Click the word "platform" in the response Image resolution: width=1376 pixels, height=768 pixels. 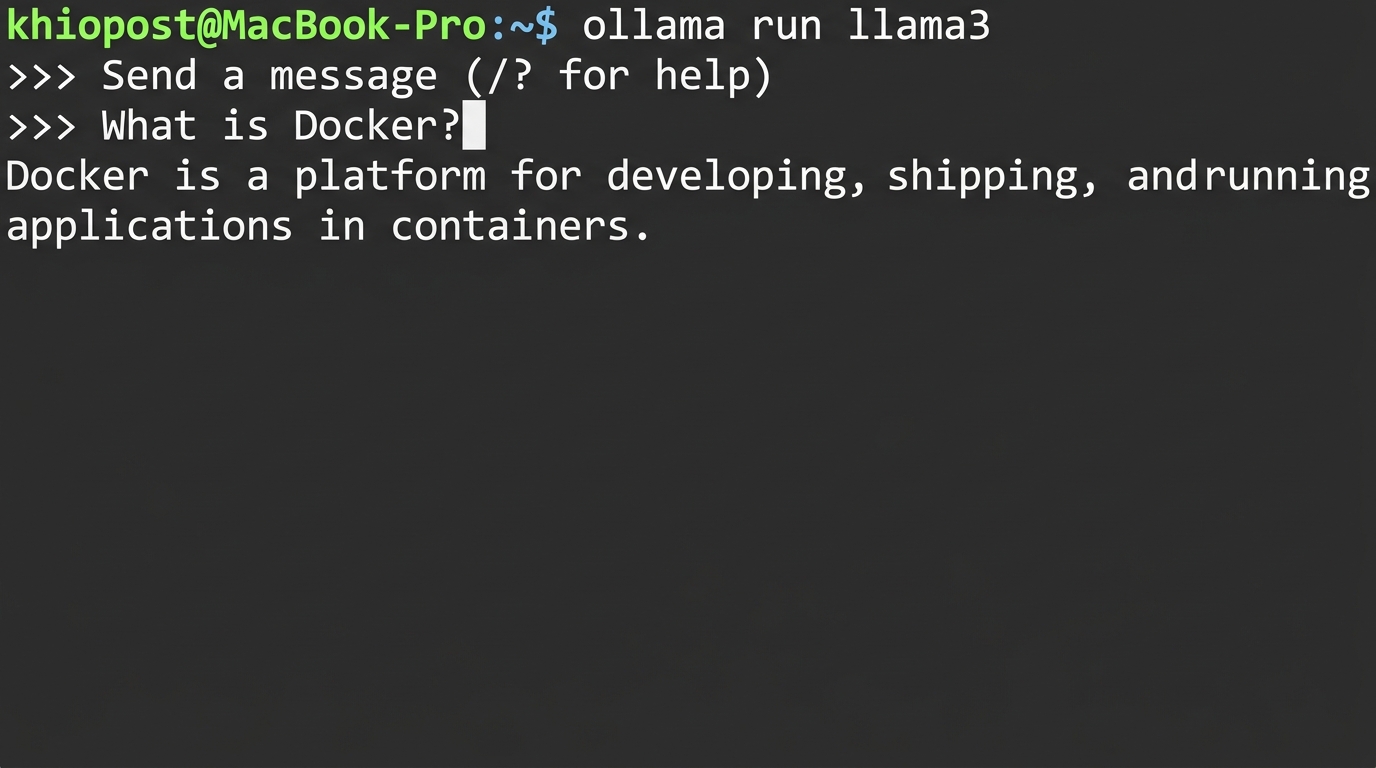coord(390,177)
